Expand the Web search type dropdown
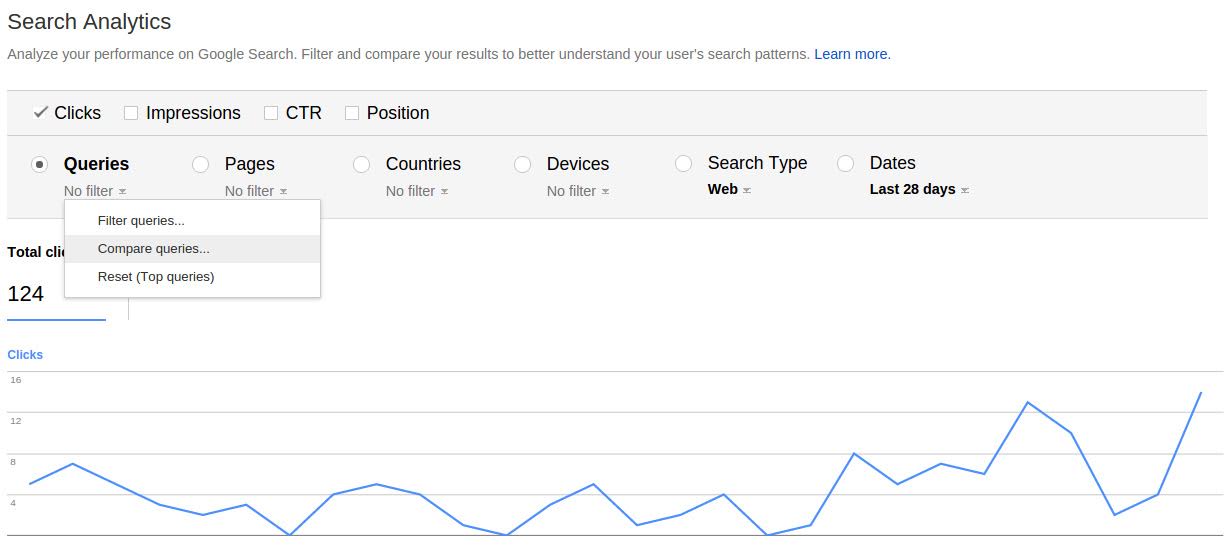 (729, 189)
